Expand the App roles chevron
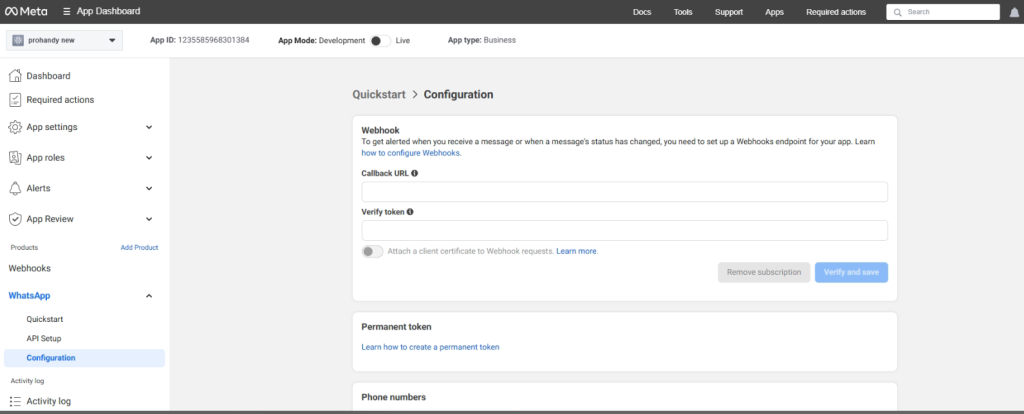 (x=149, y=157)
